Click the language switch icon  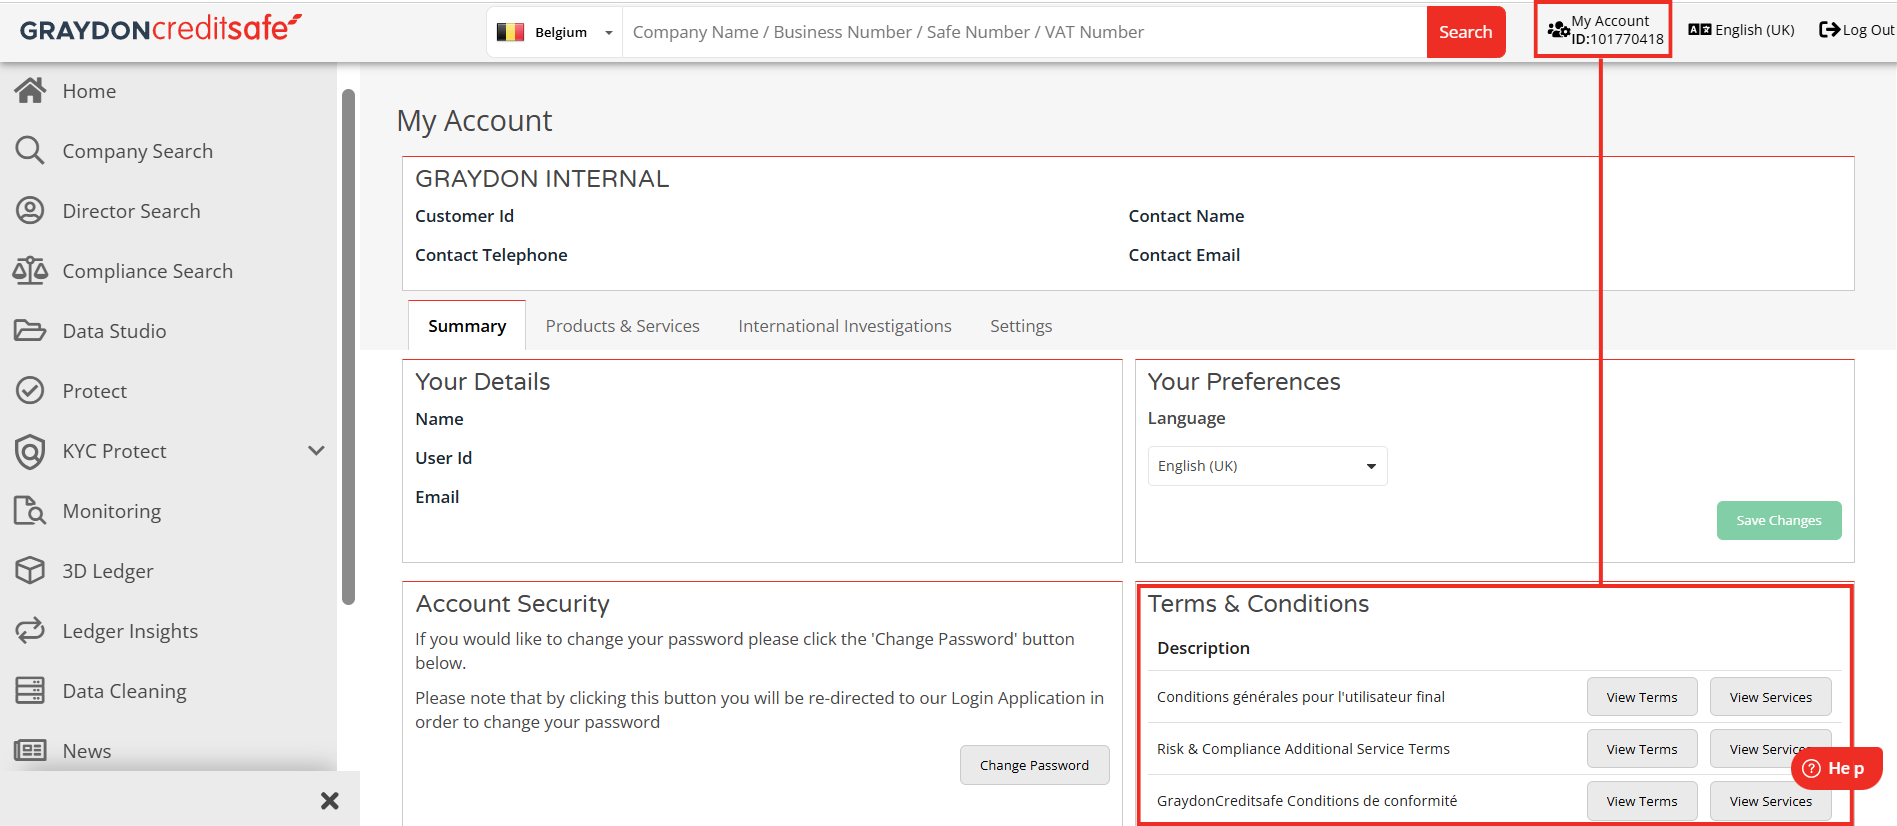coord(1700,30)
